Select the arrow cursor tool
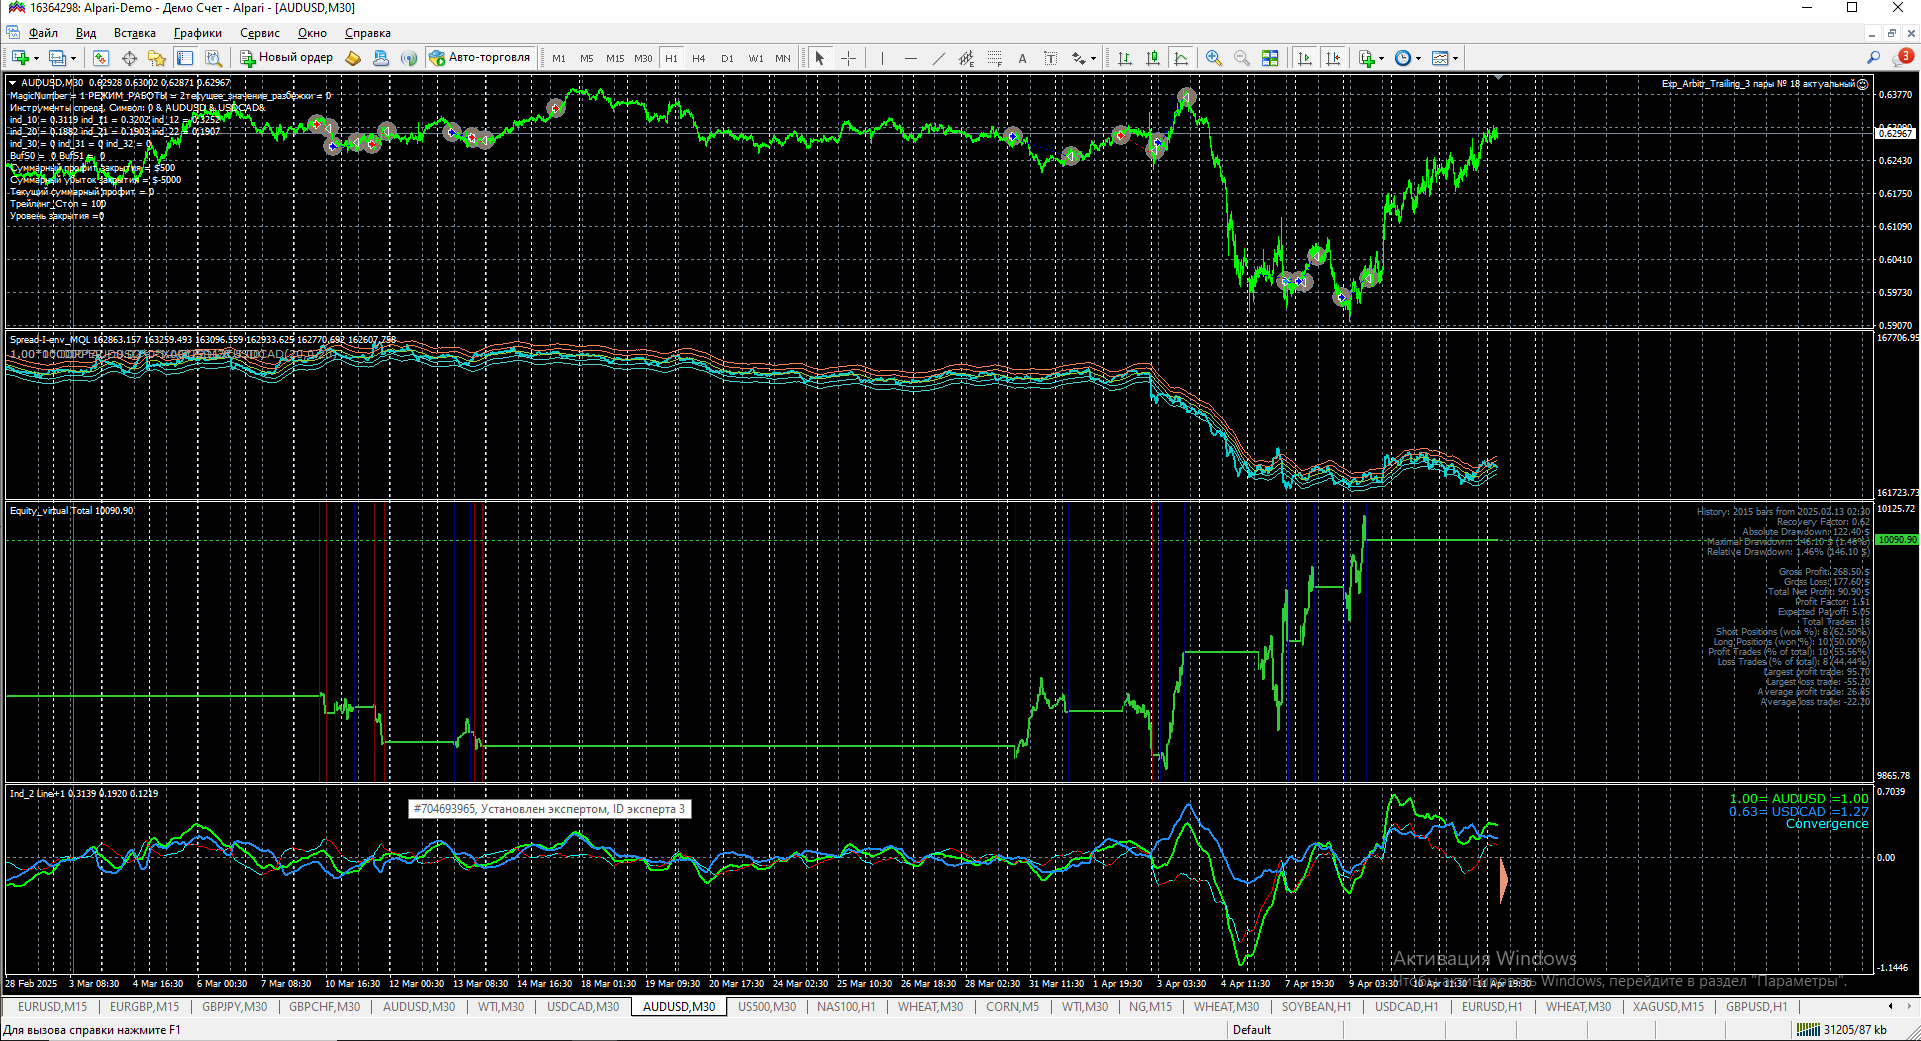 pos(820,58)
